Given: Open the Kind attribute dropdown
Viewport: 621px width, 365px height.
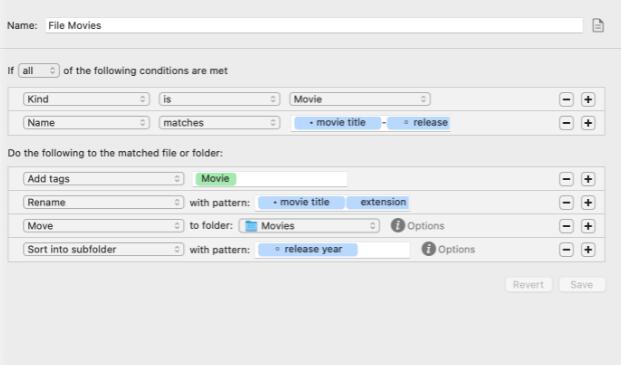Looking at the screenshot, I should pyautogui.click(x=86, y=99).
